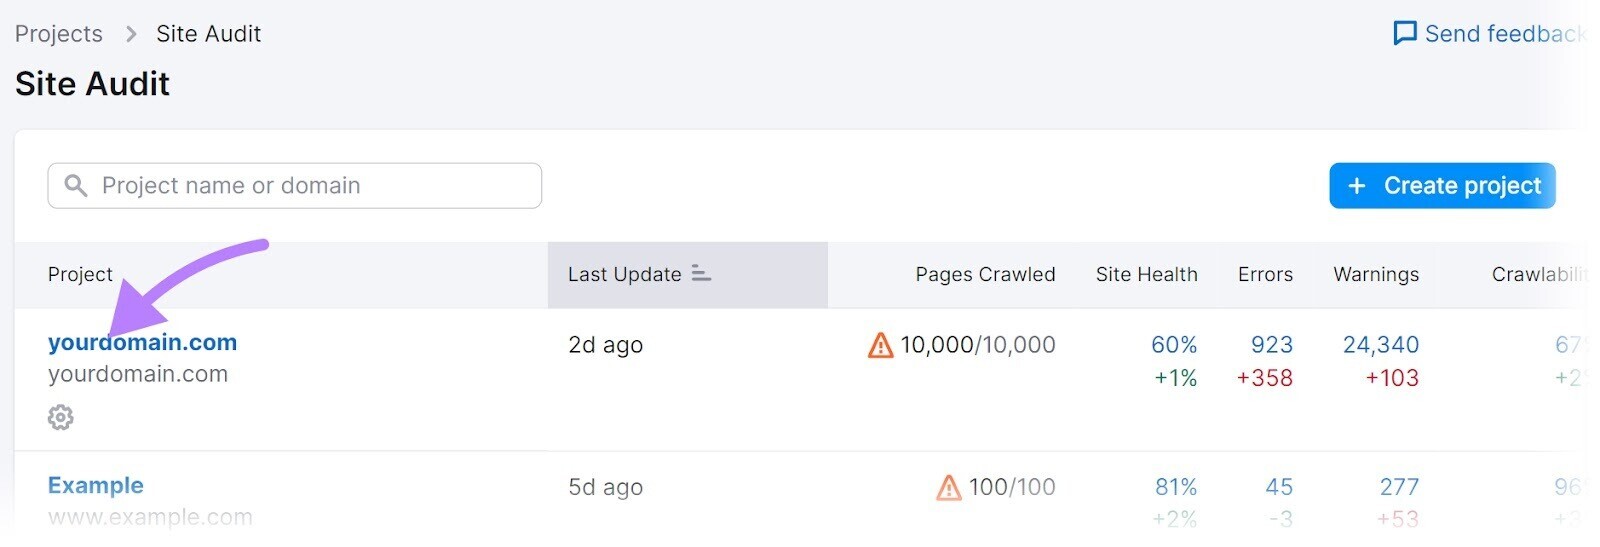Click the search magnifier icon
Viewport: 1600px width, 547px height.
(x=75, y=186)
